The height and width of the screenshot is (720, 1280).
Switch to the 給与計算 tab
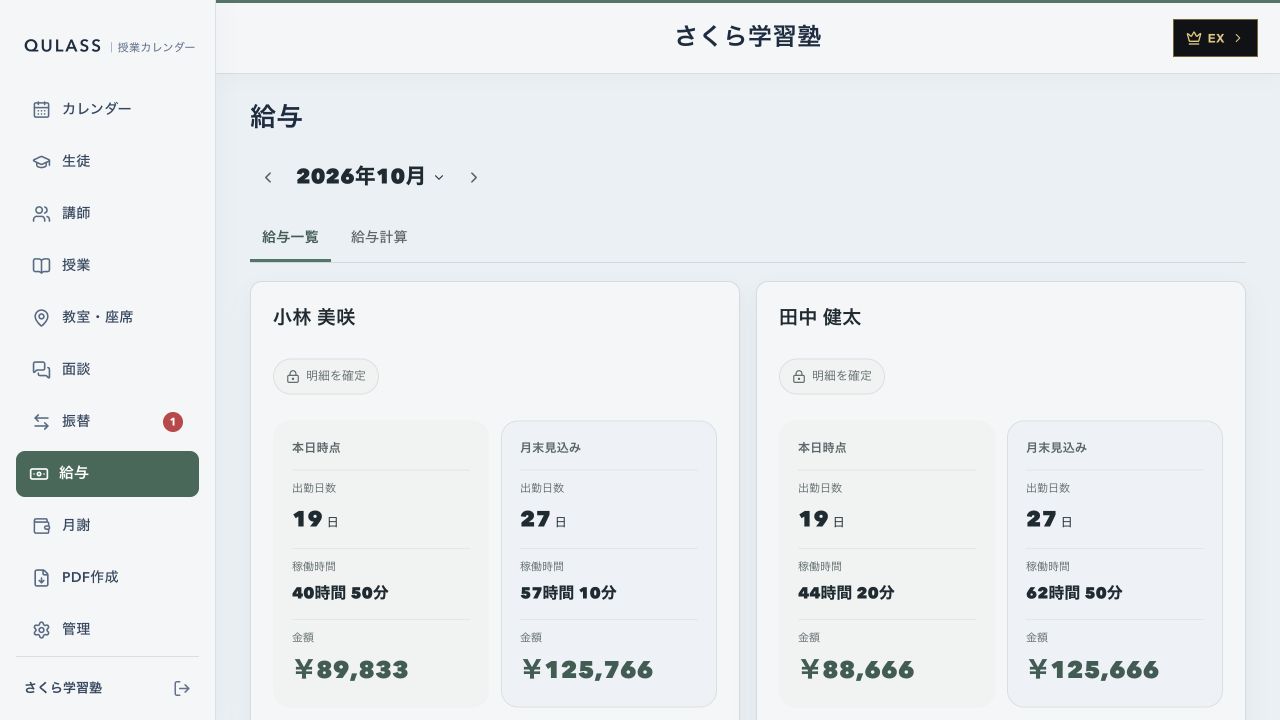[379, 237]
